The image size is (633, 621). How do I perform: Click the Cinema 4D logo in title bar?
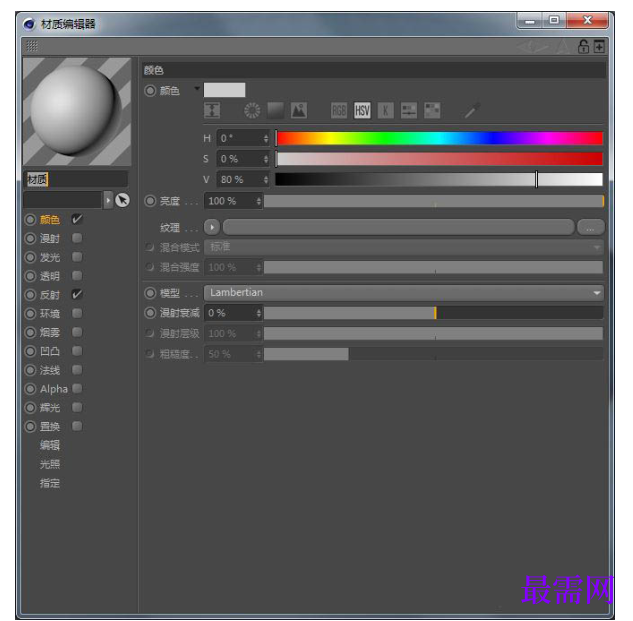click(x=29, y=24)
